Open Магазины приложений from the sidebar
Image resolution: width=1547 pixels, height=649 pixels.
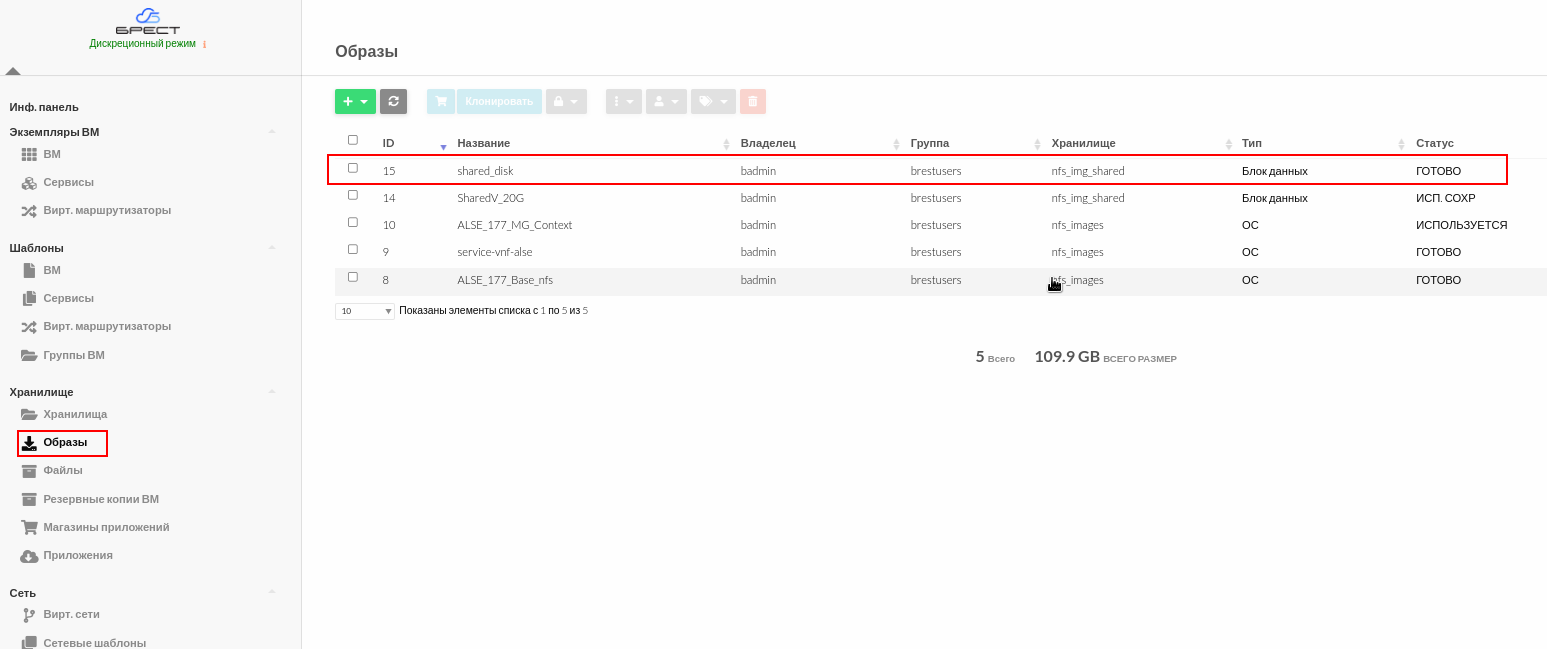tap(106, 527)
